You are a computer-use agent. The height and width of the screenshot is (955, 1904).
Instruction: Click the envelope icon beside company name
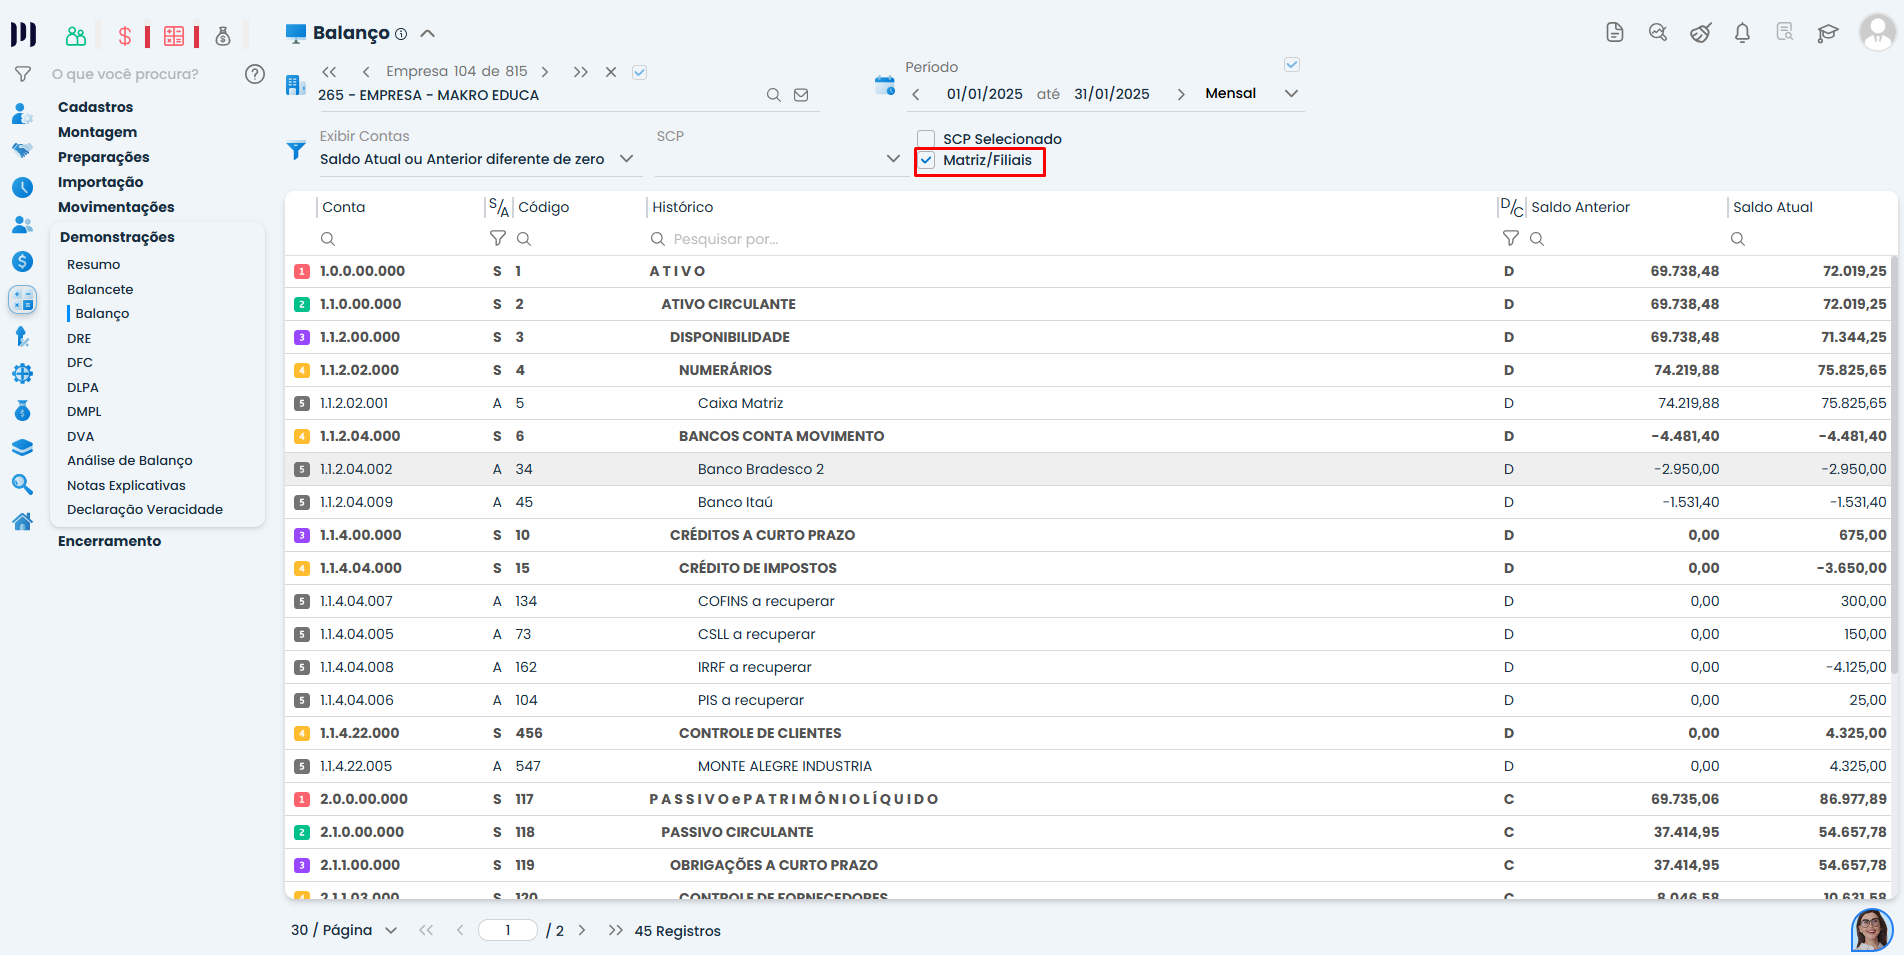801,95
